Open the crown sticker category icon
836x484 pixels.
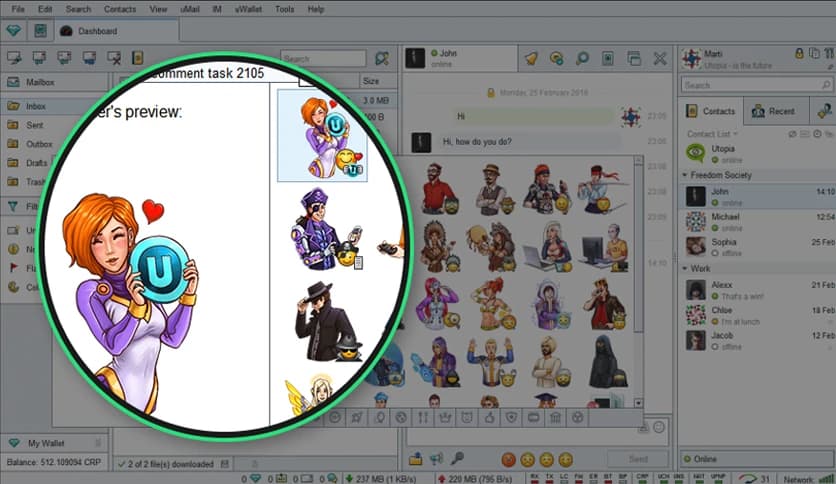point(445,417)
